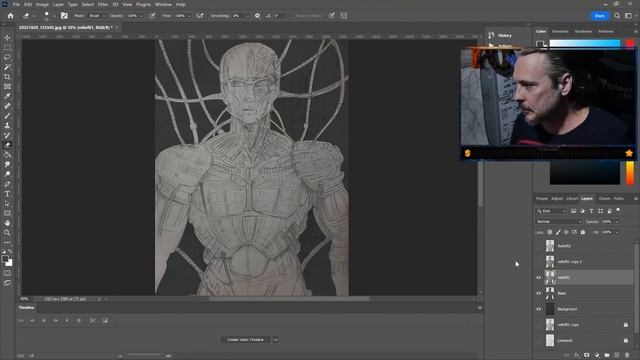Select the History Brush tool
The height and width of the screenshot is (360, 640).
pos(7,136)
